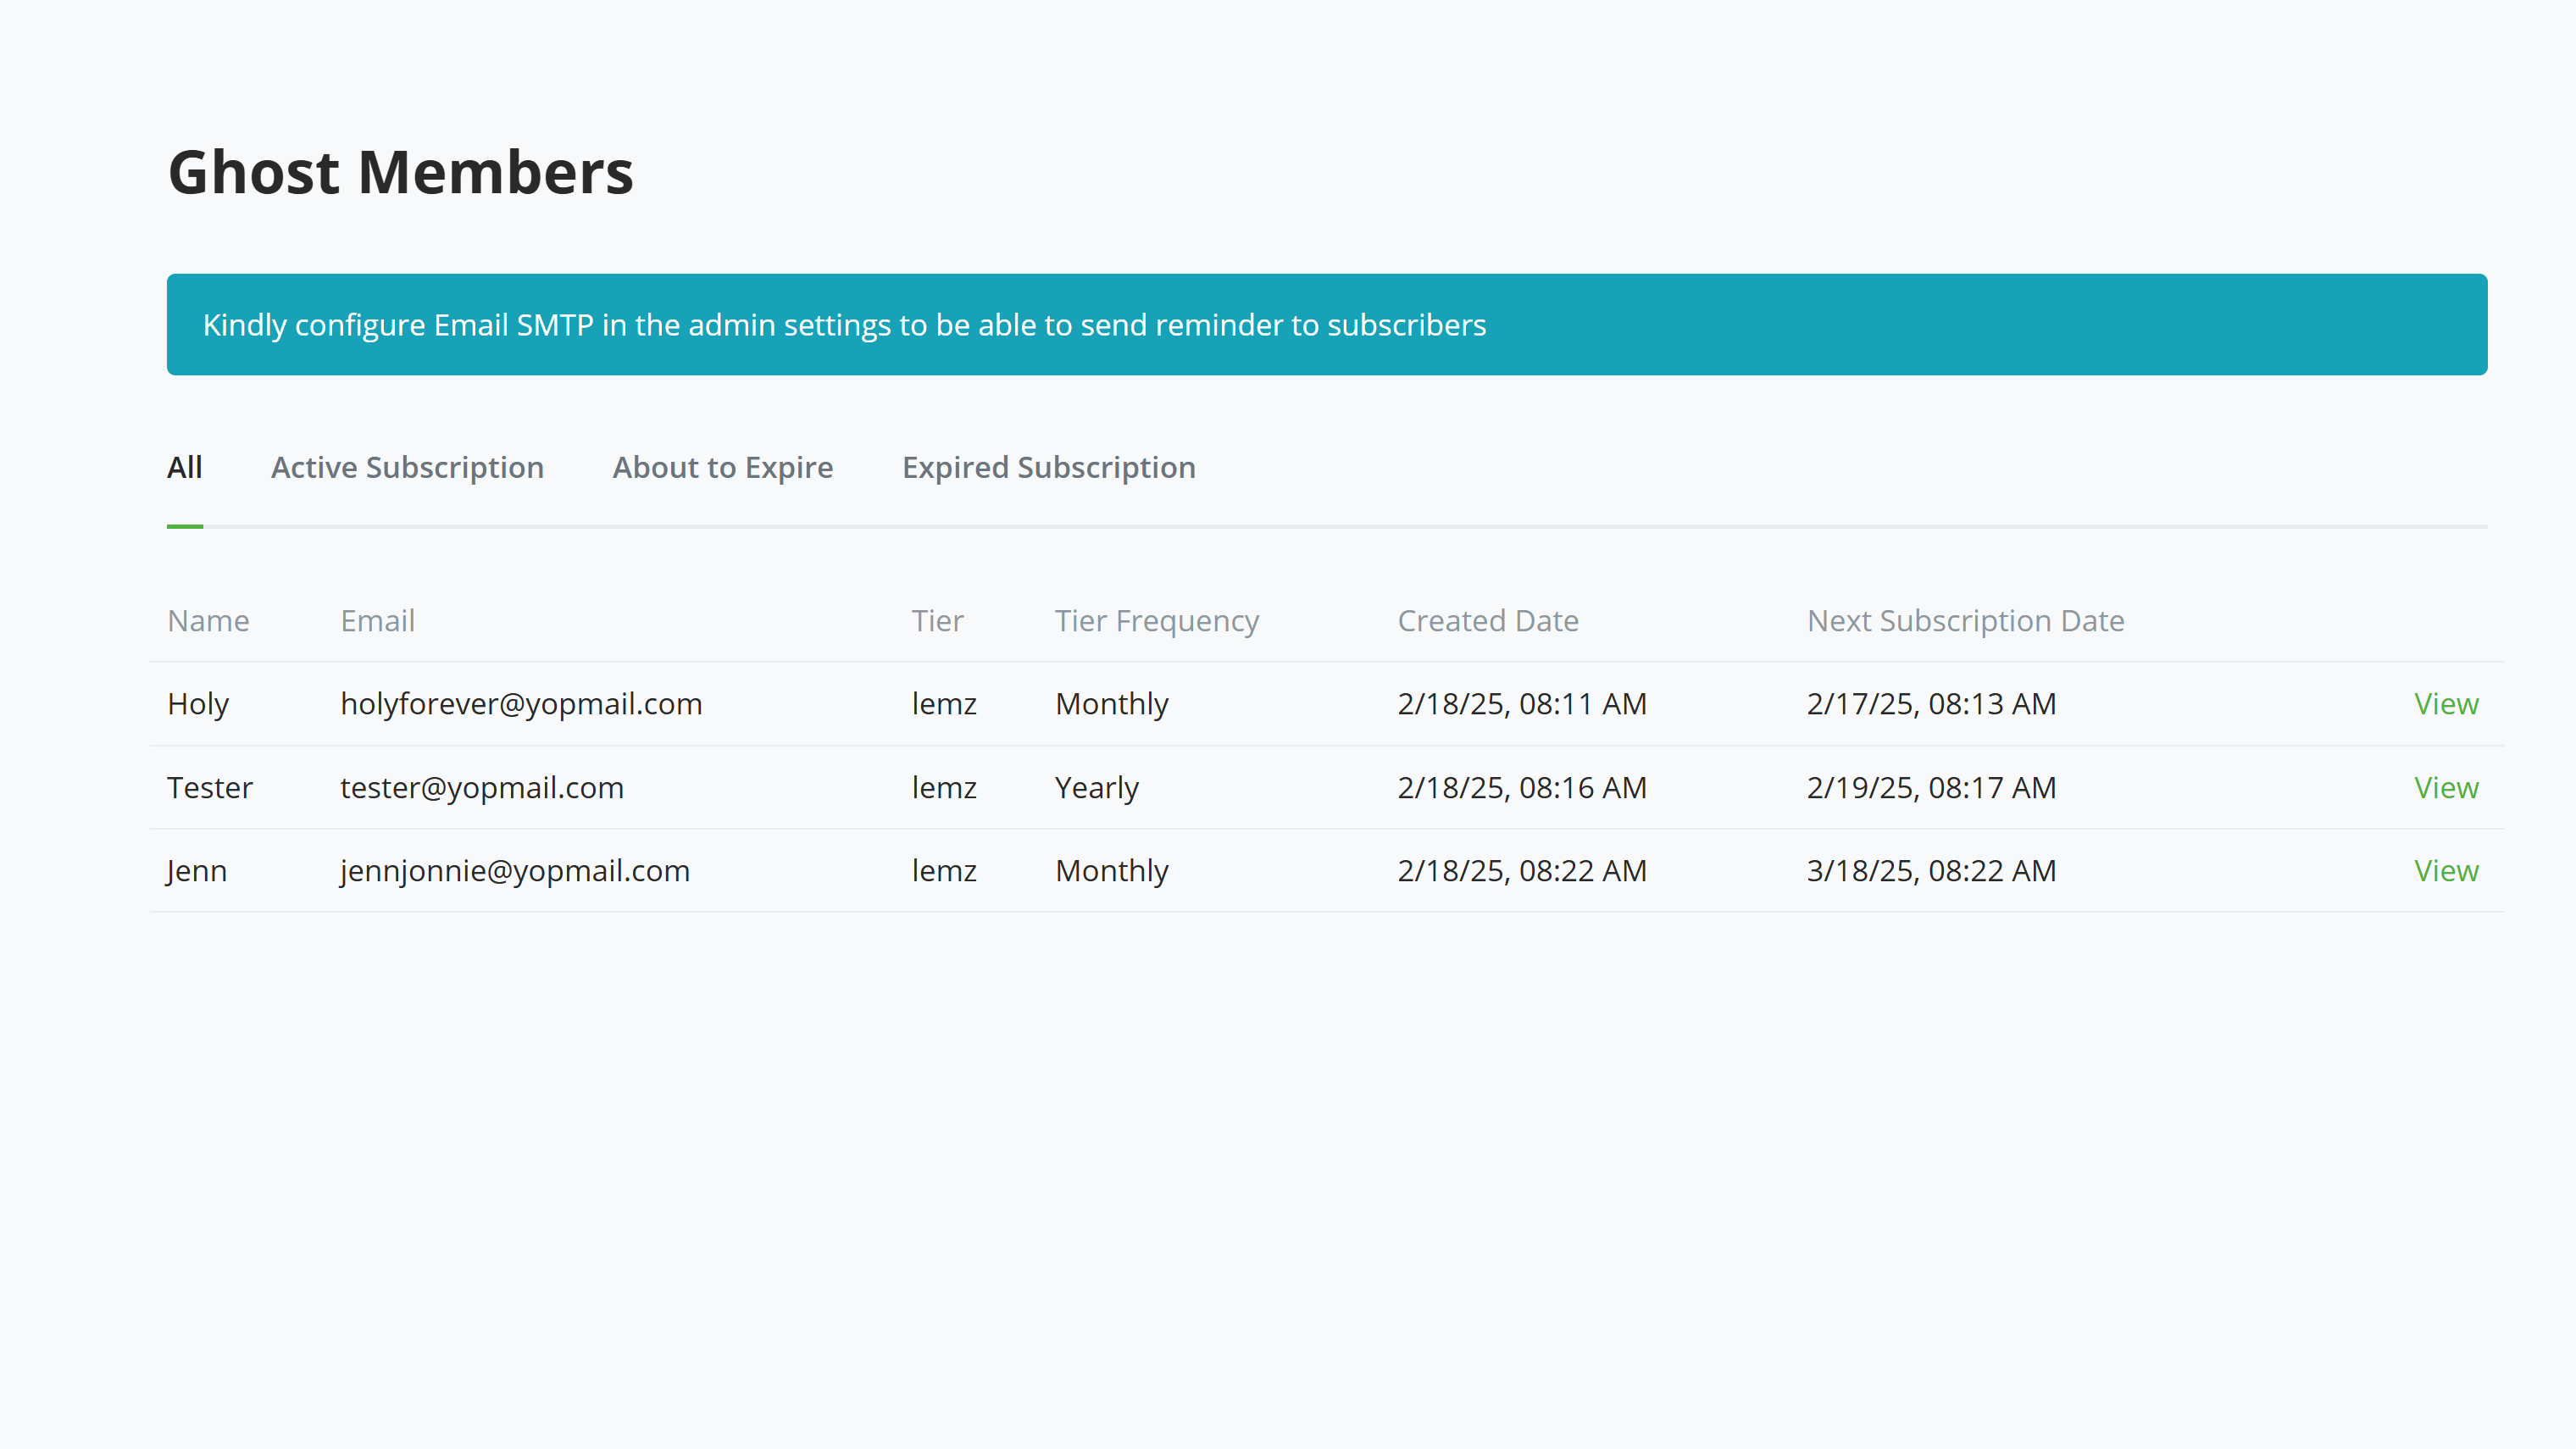The width and height of the screenshot is (2576, 1449).
Task: Sort by the Tier column header
Action: pos(938,620)
